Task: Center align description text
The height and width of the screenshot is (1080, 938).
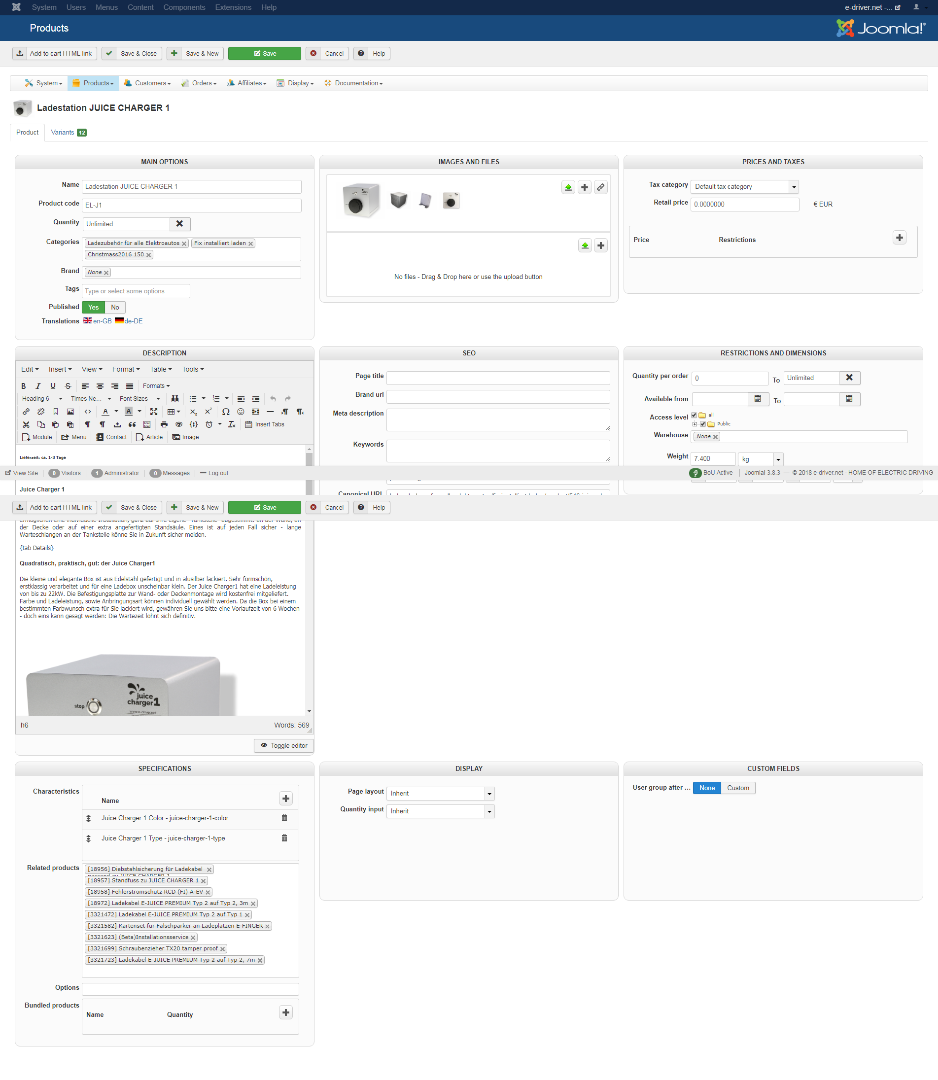Action: 100,386
